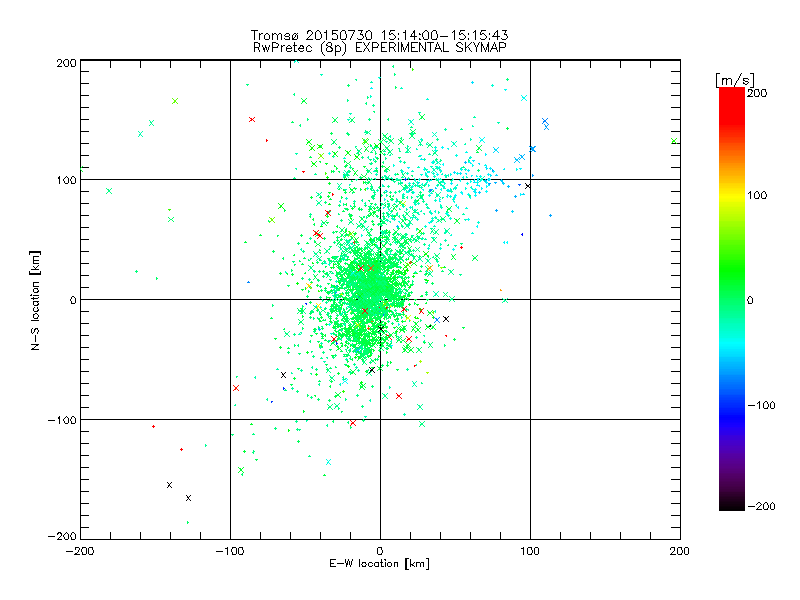Click the color bar label '-100'
This screenshot has width=800, height=600.
click(761, 405)
